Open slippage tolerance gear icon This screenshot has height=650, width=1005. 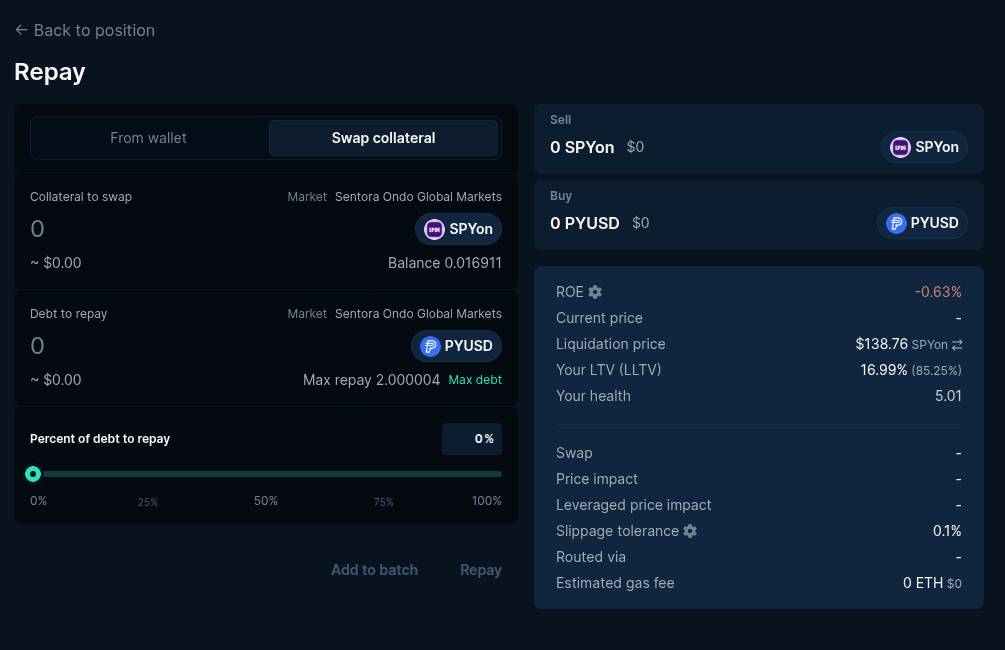click(690, 531)
